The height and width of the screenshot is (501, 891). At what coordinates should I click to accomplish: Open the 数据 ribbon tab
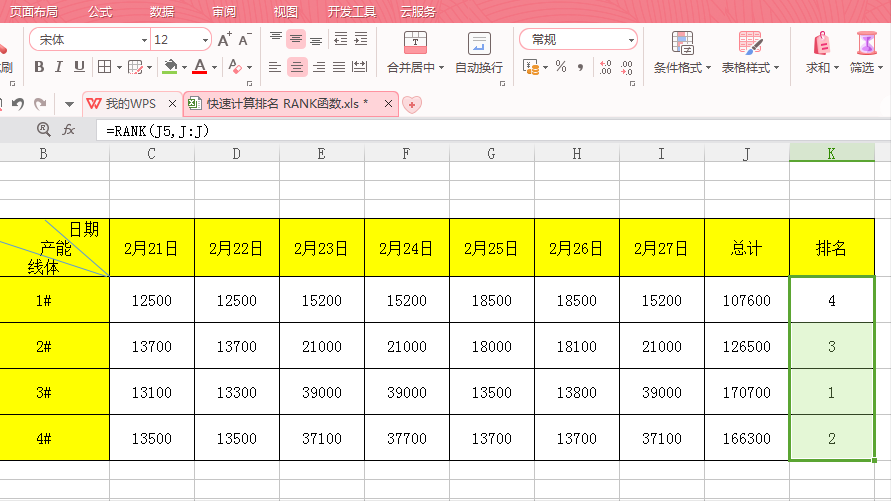[162, 11]
